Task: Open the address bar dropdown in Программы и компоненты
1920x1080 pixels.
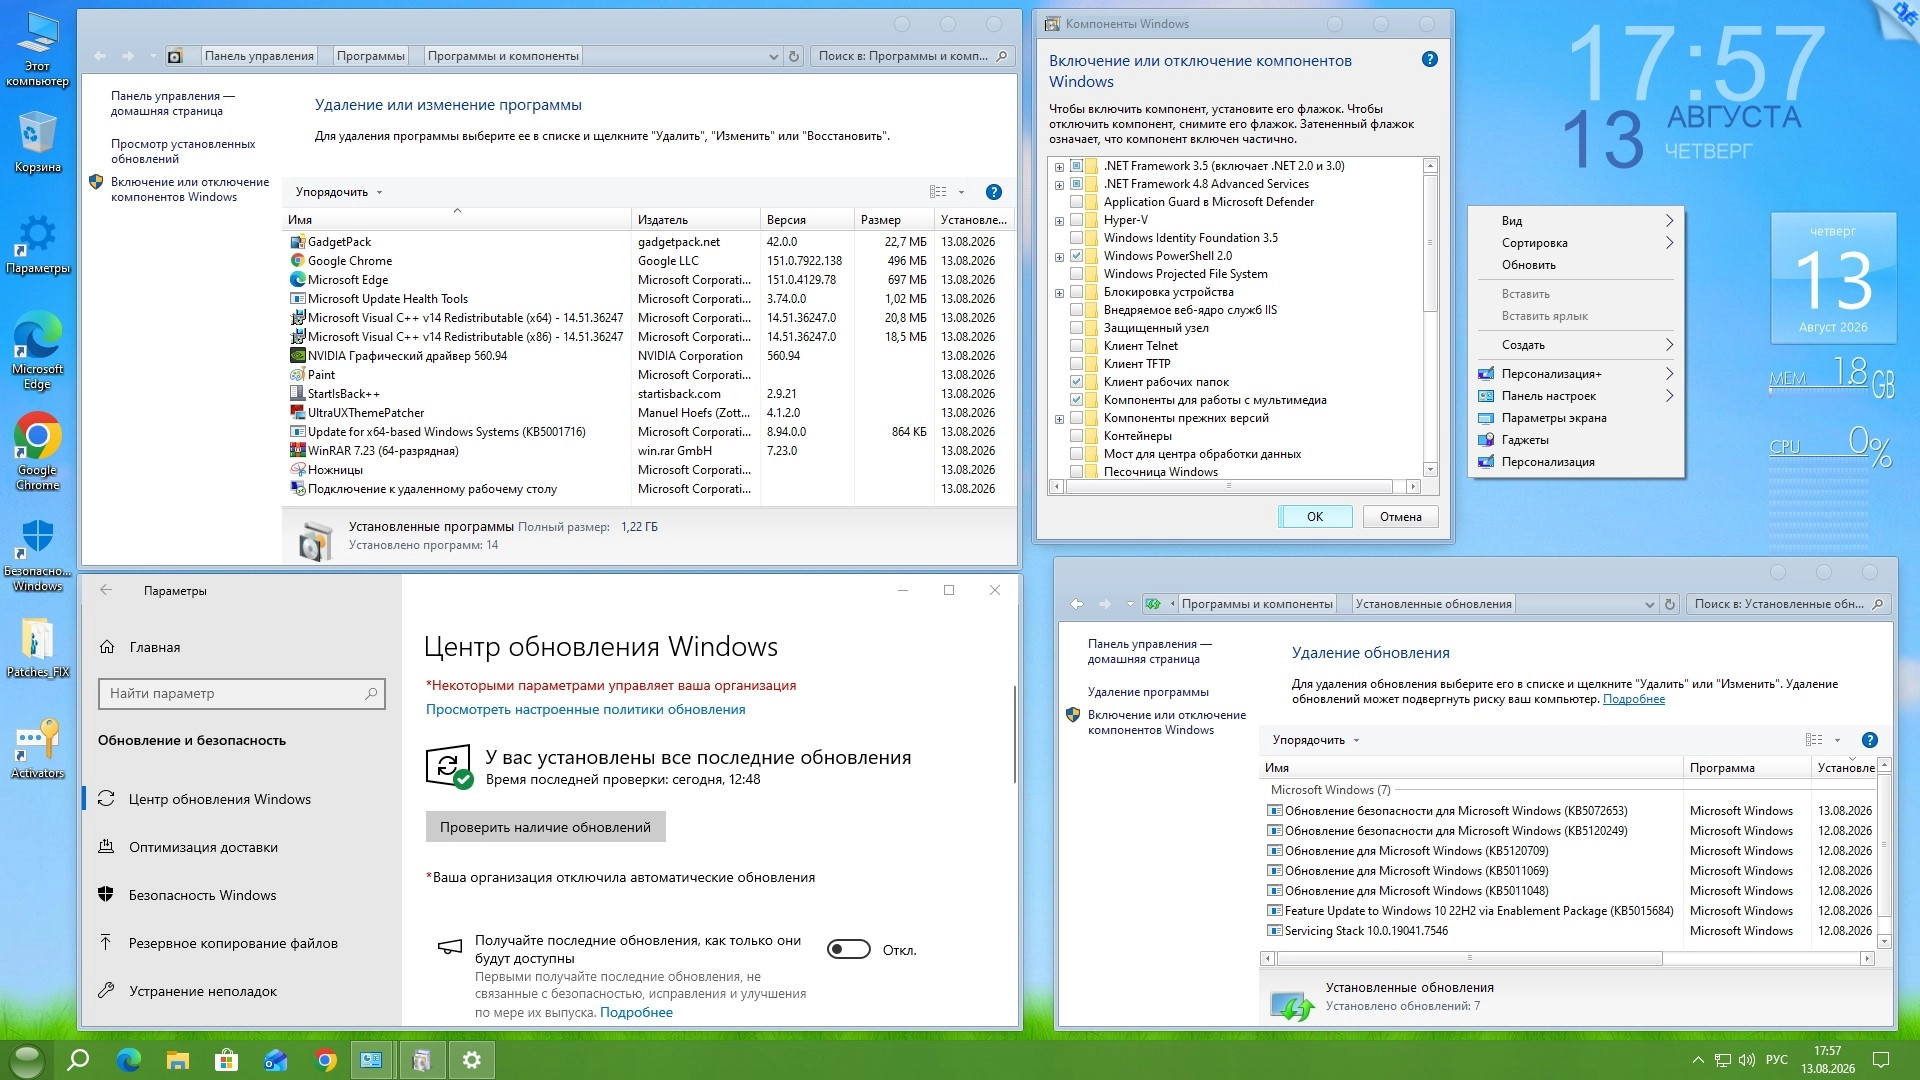Action: 773,56
